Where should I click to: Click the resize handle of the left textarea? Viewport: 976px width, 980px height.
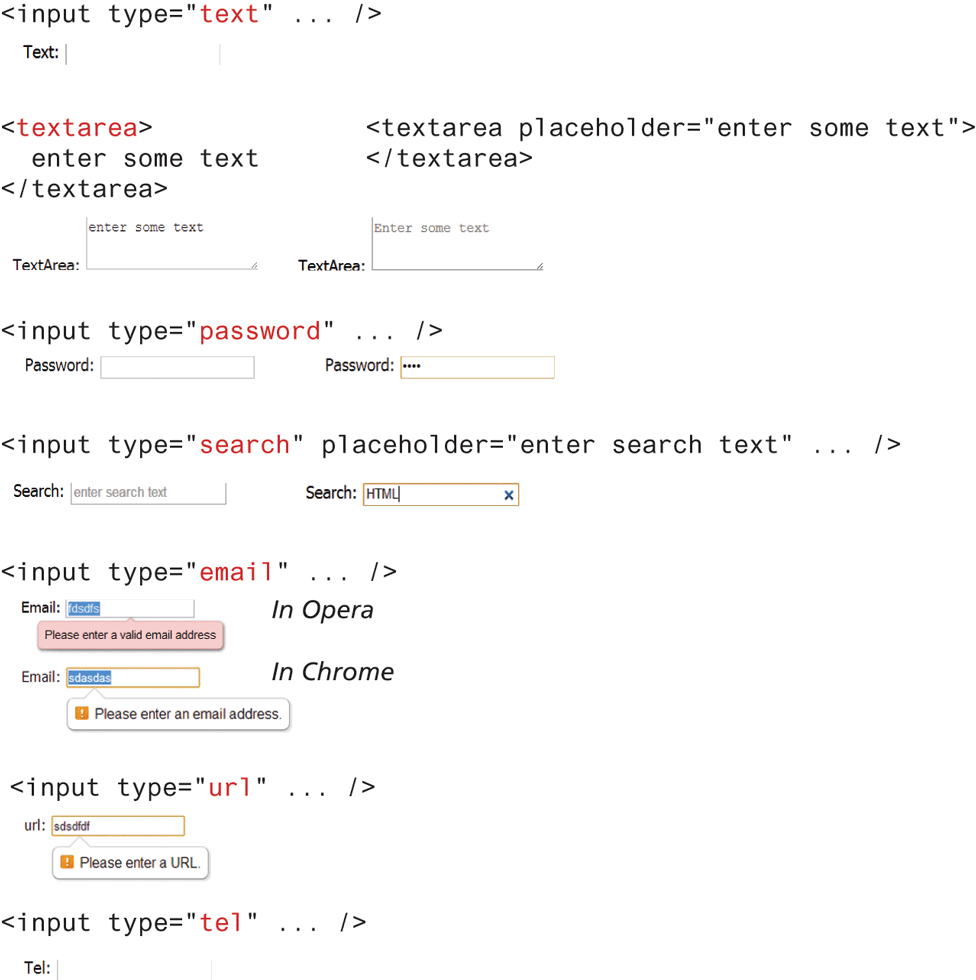pos(254,265)
